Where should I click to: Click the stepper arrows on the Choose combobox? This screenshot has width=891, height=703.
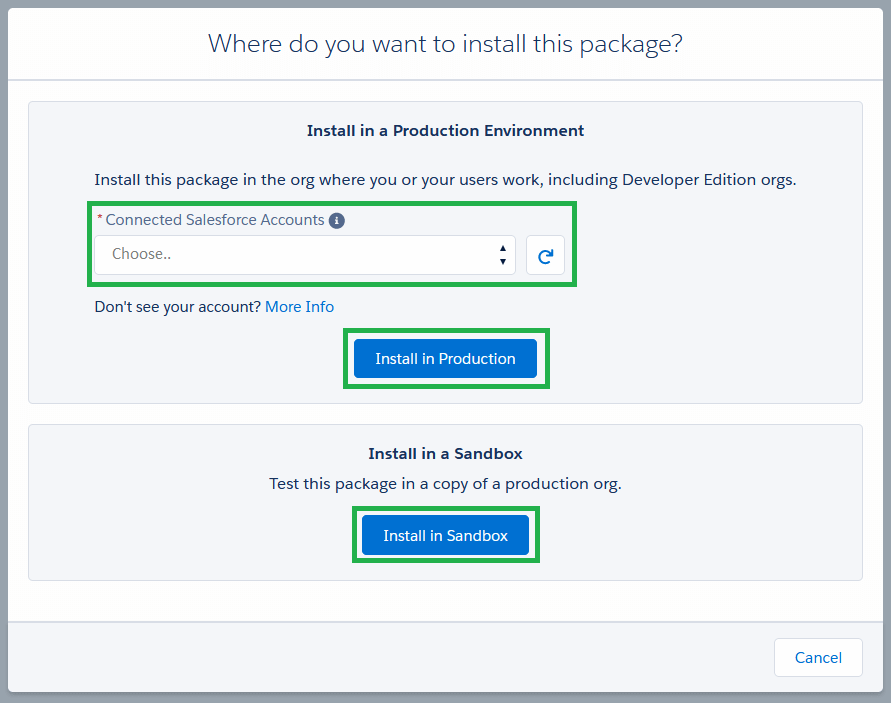pos(503,255)
